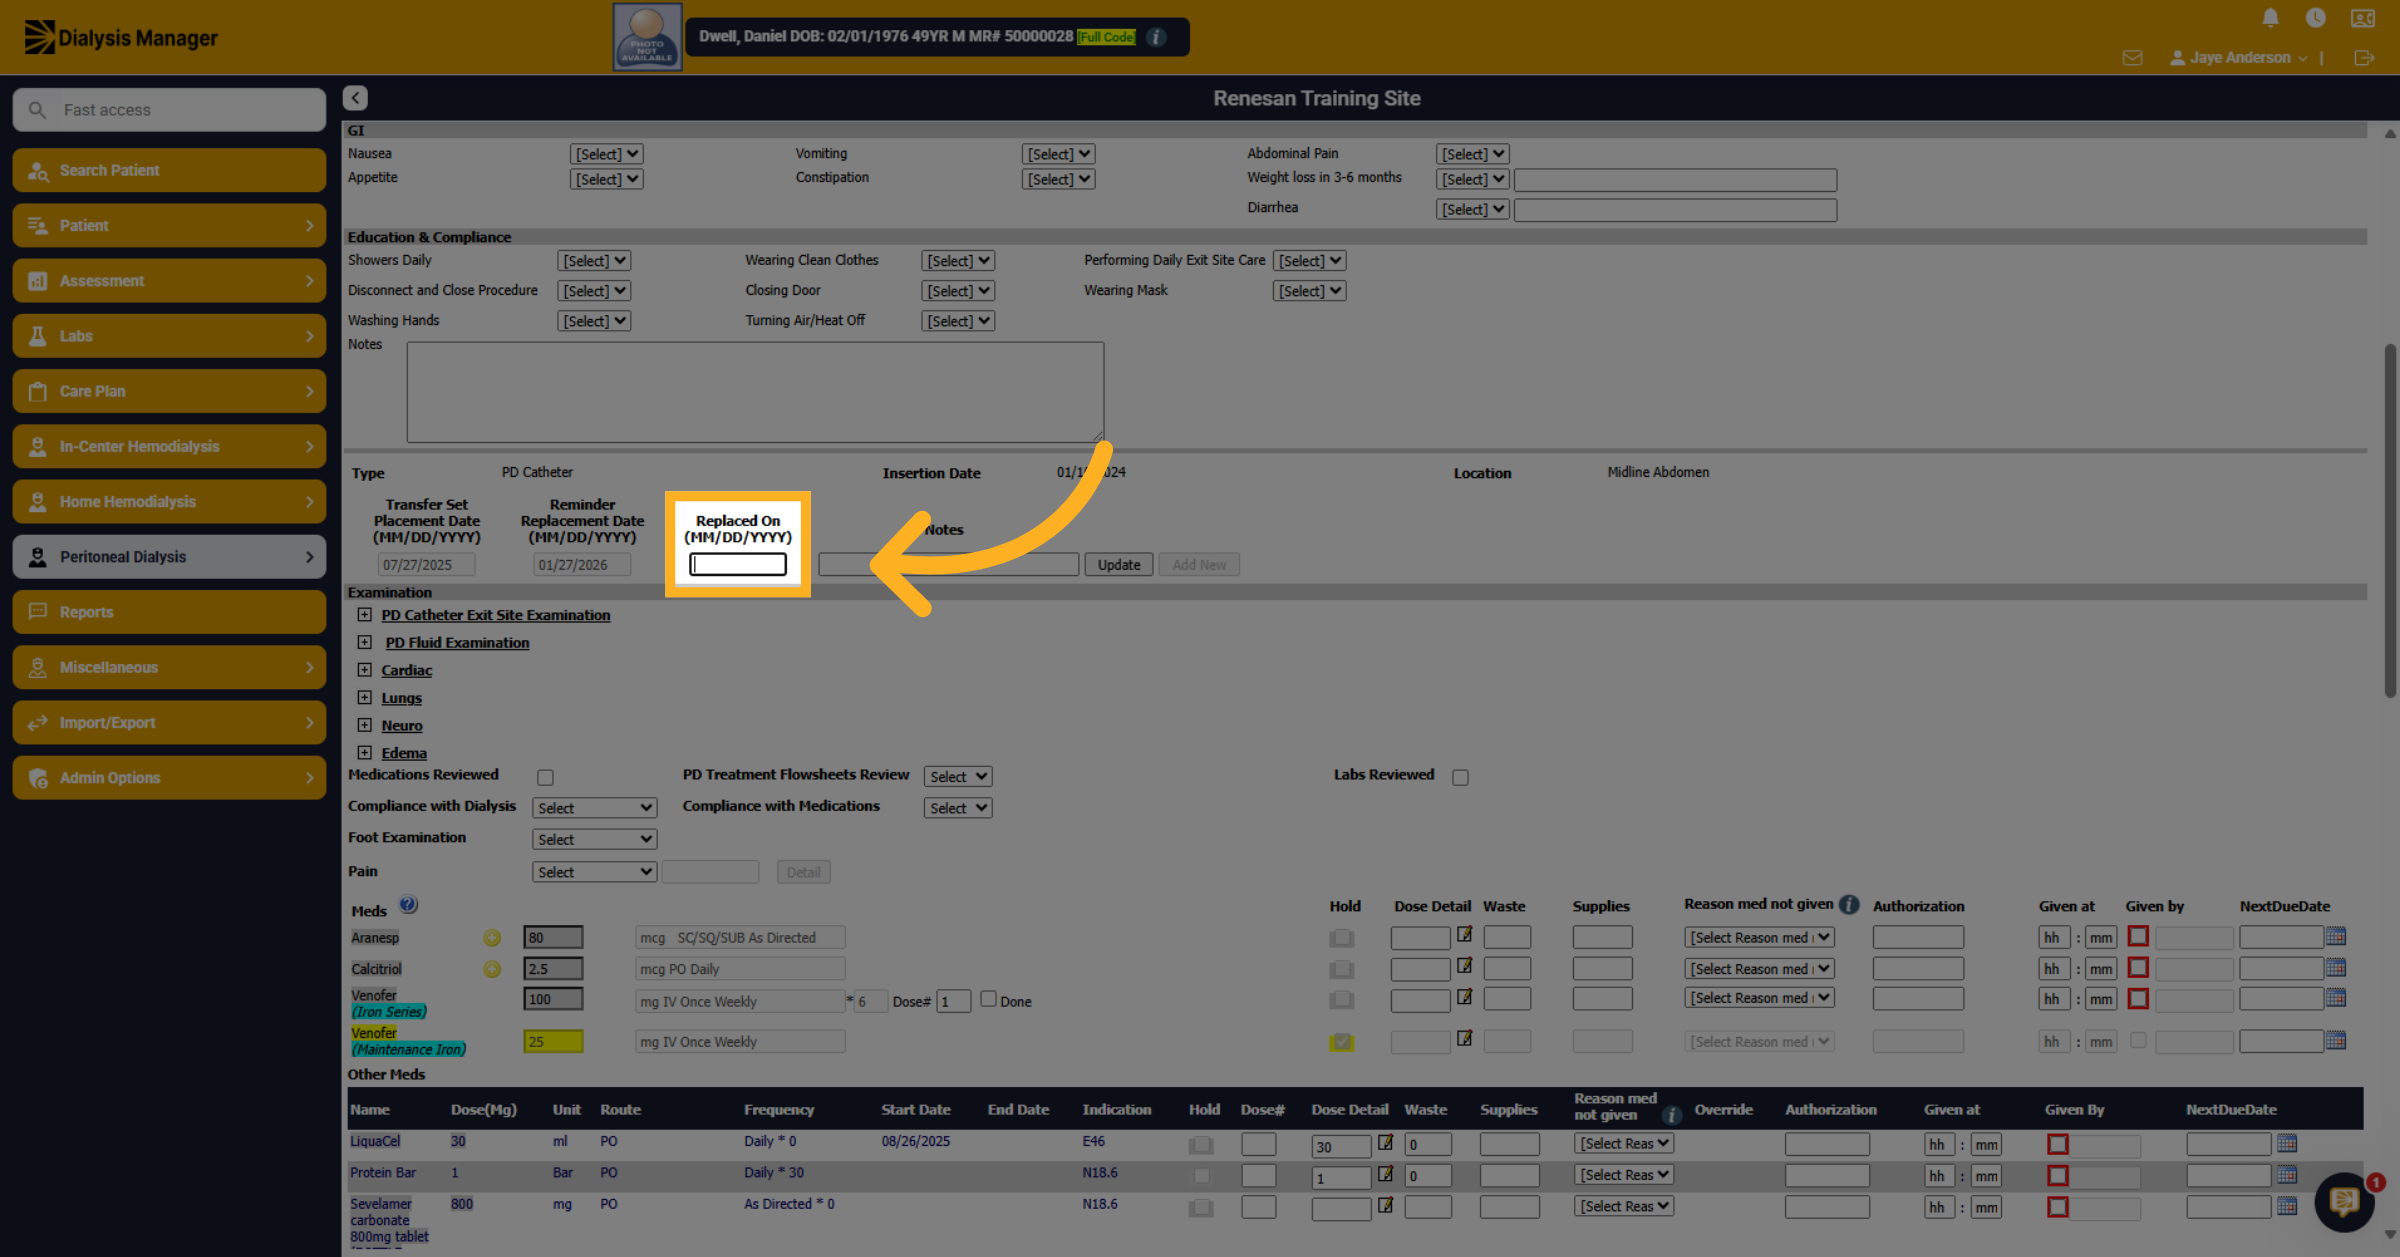The height and width of the screenshot is (1257, 2400).
Task: Click the Fast access search field
Action: click(x=169, y=110)
